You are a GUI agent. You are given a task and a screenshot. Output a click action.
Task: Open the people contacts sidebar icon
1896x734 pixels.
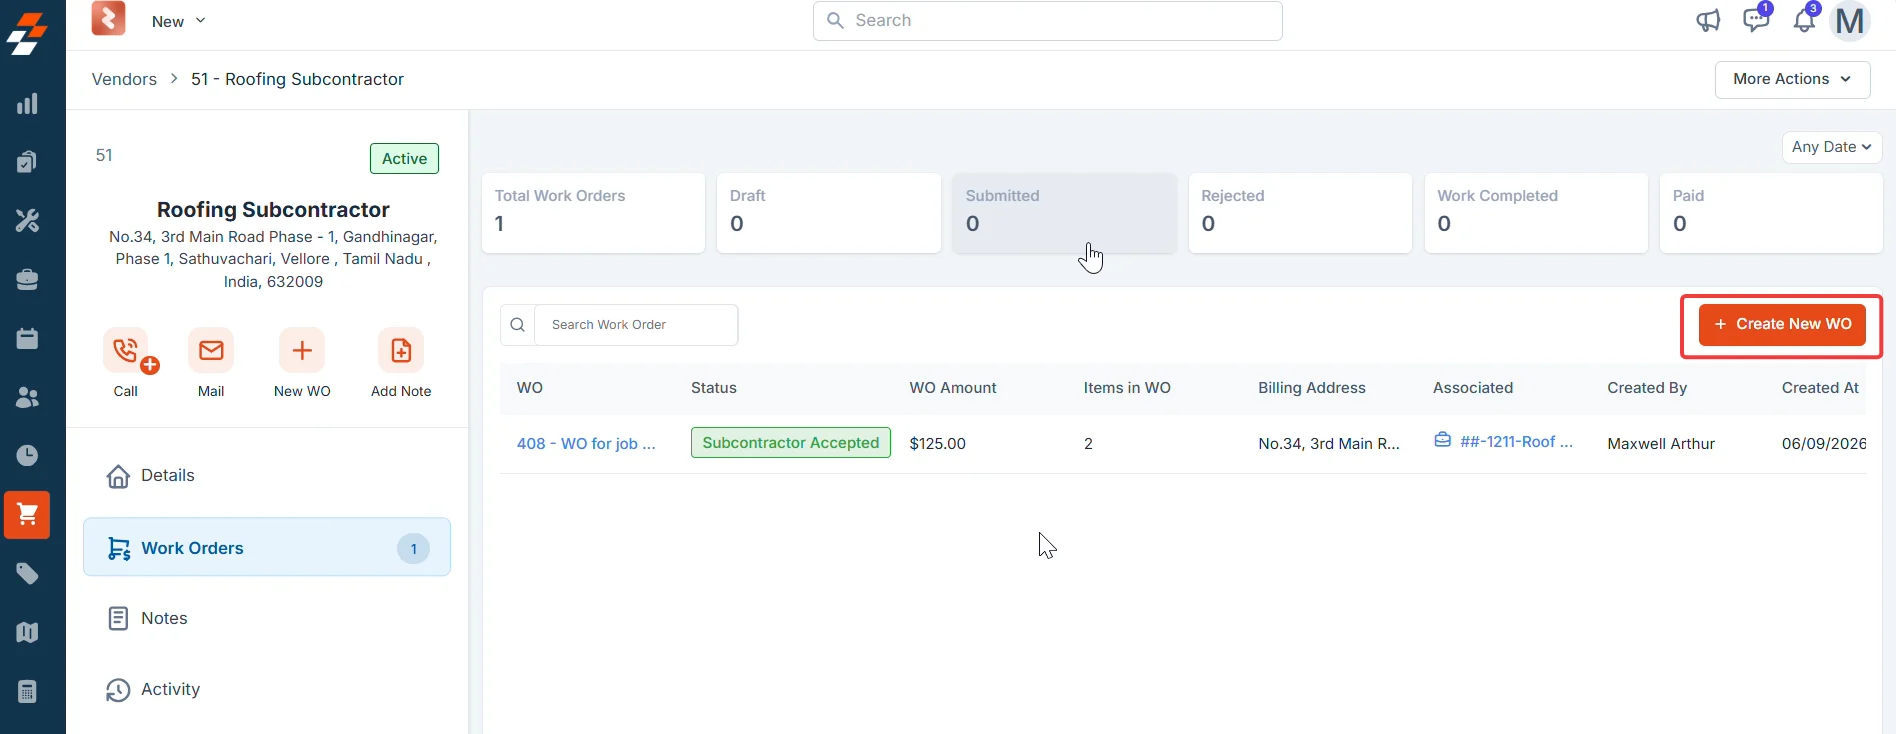(27, 398)
